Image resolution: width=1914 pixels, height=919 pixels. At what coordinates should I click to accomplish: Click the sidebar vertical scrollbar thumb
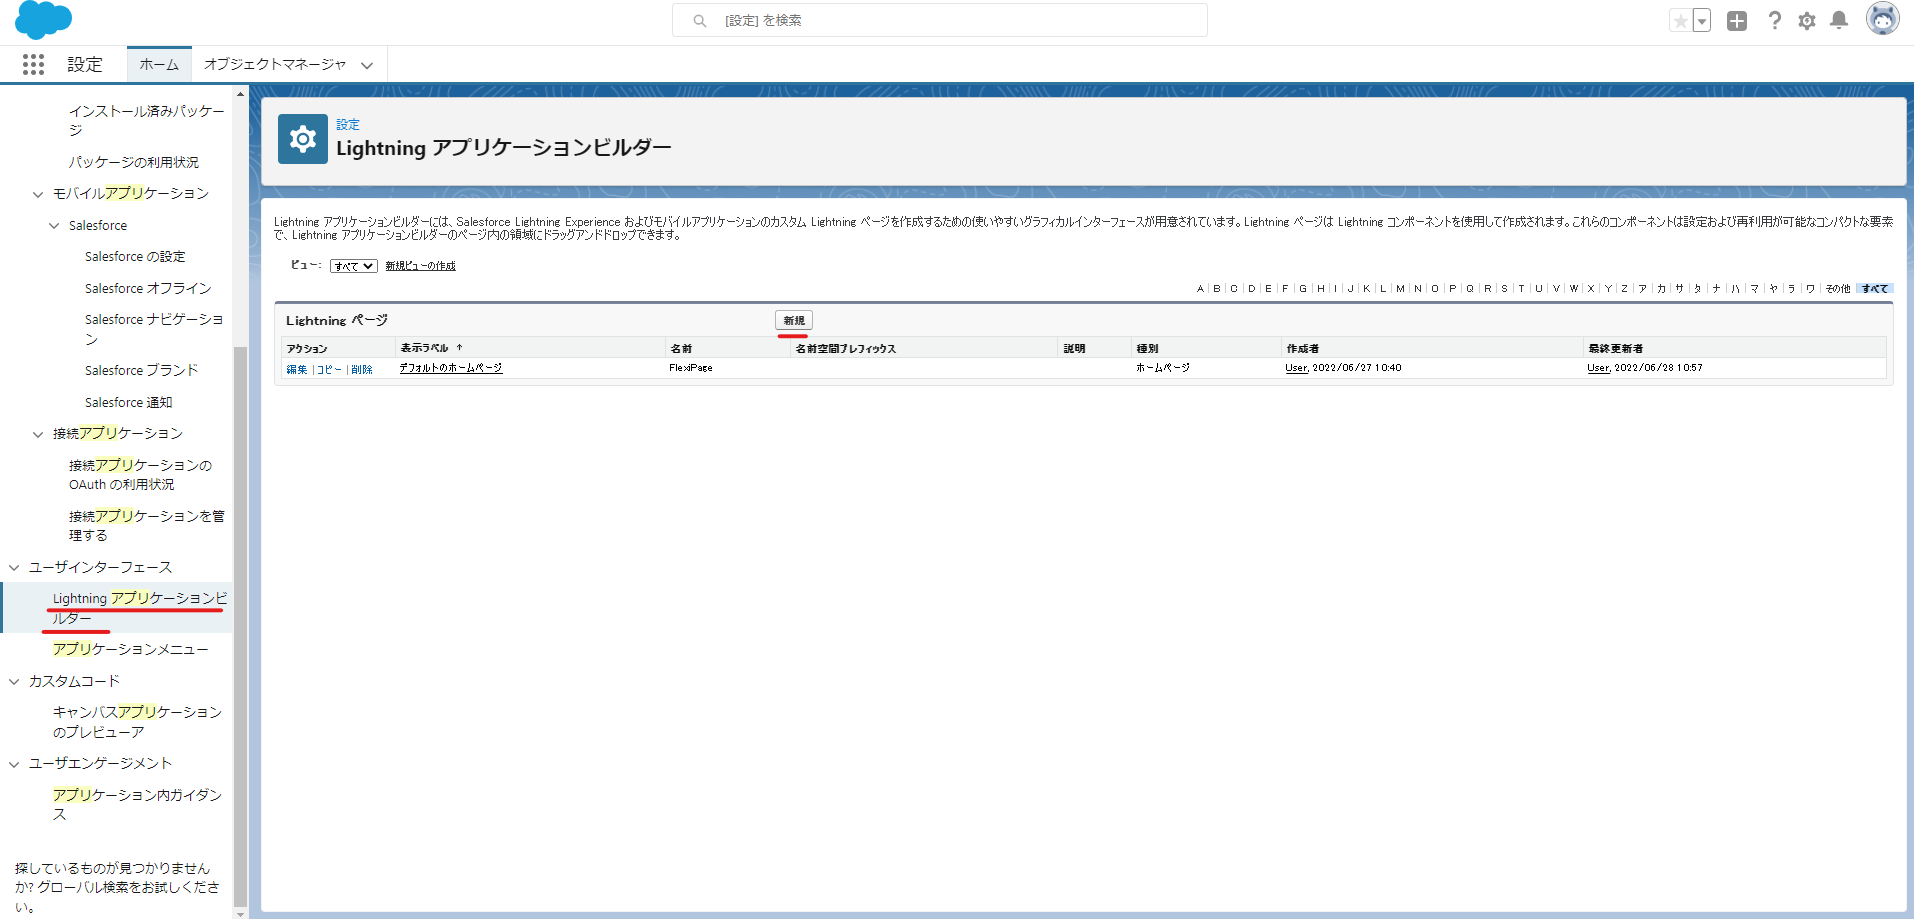240,625
